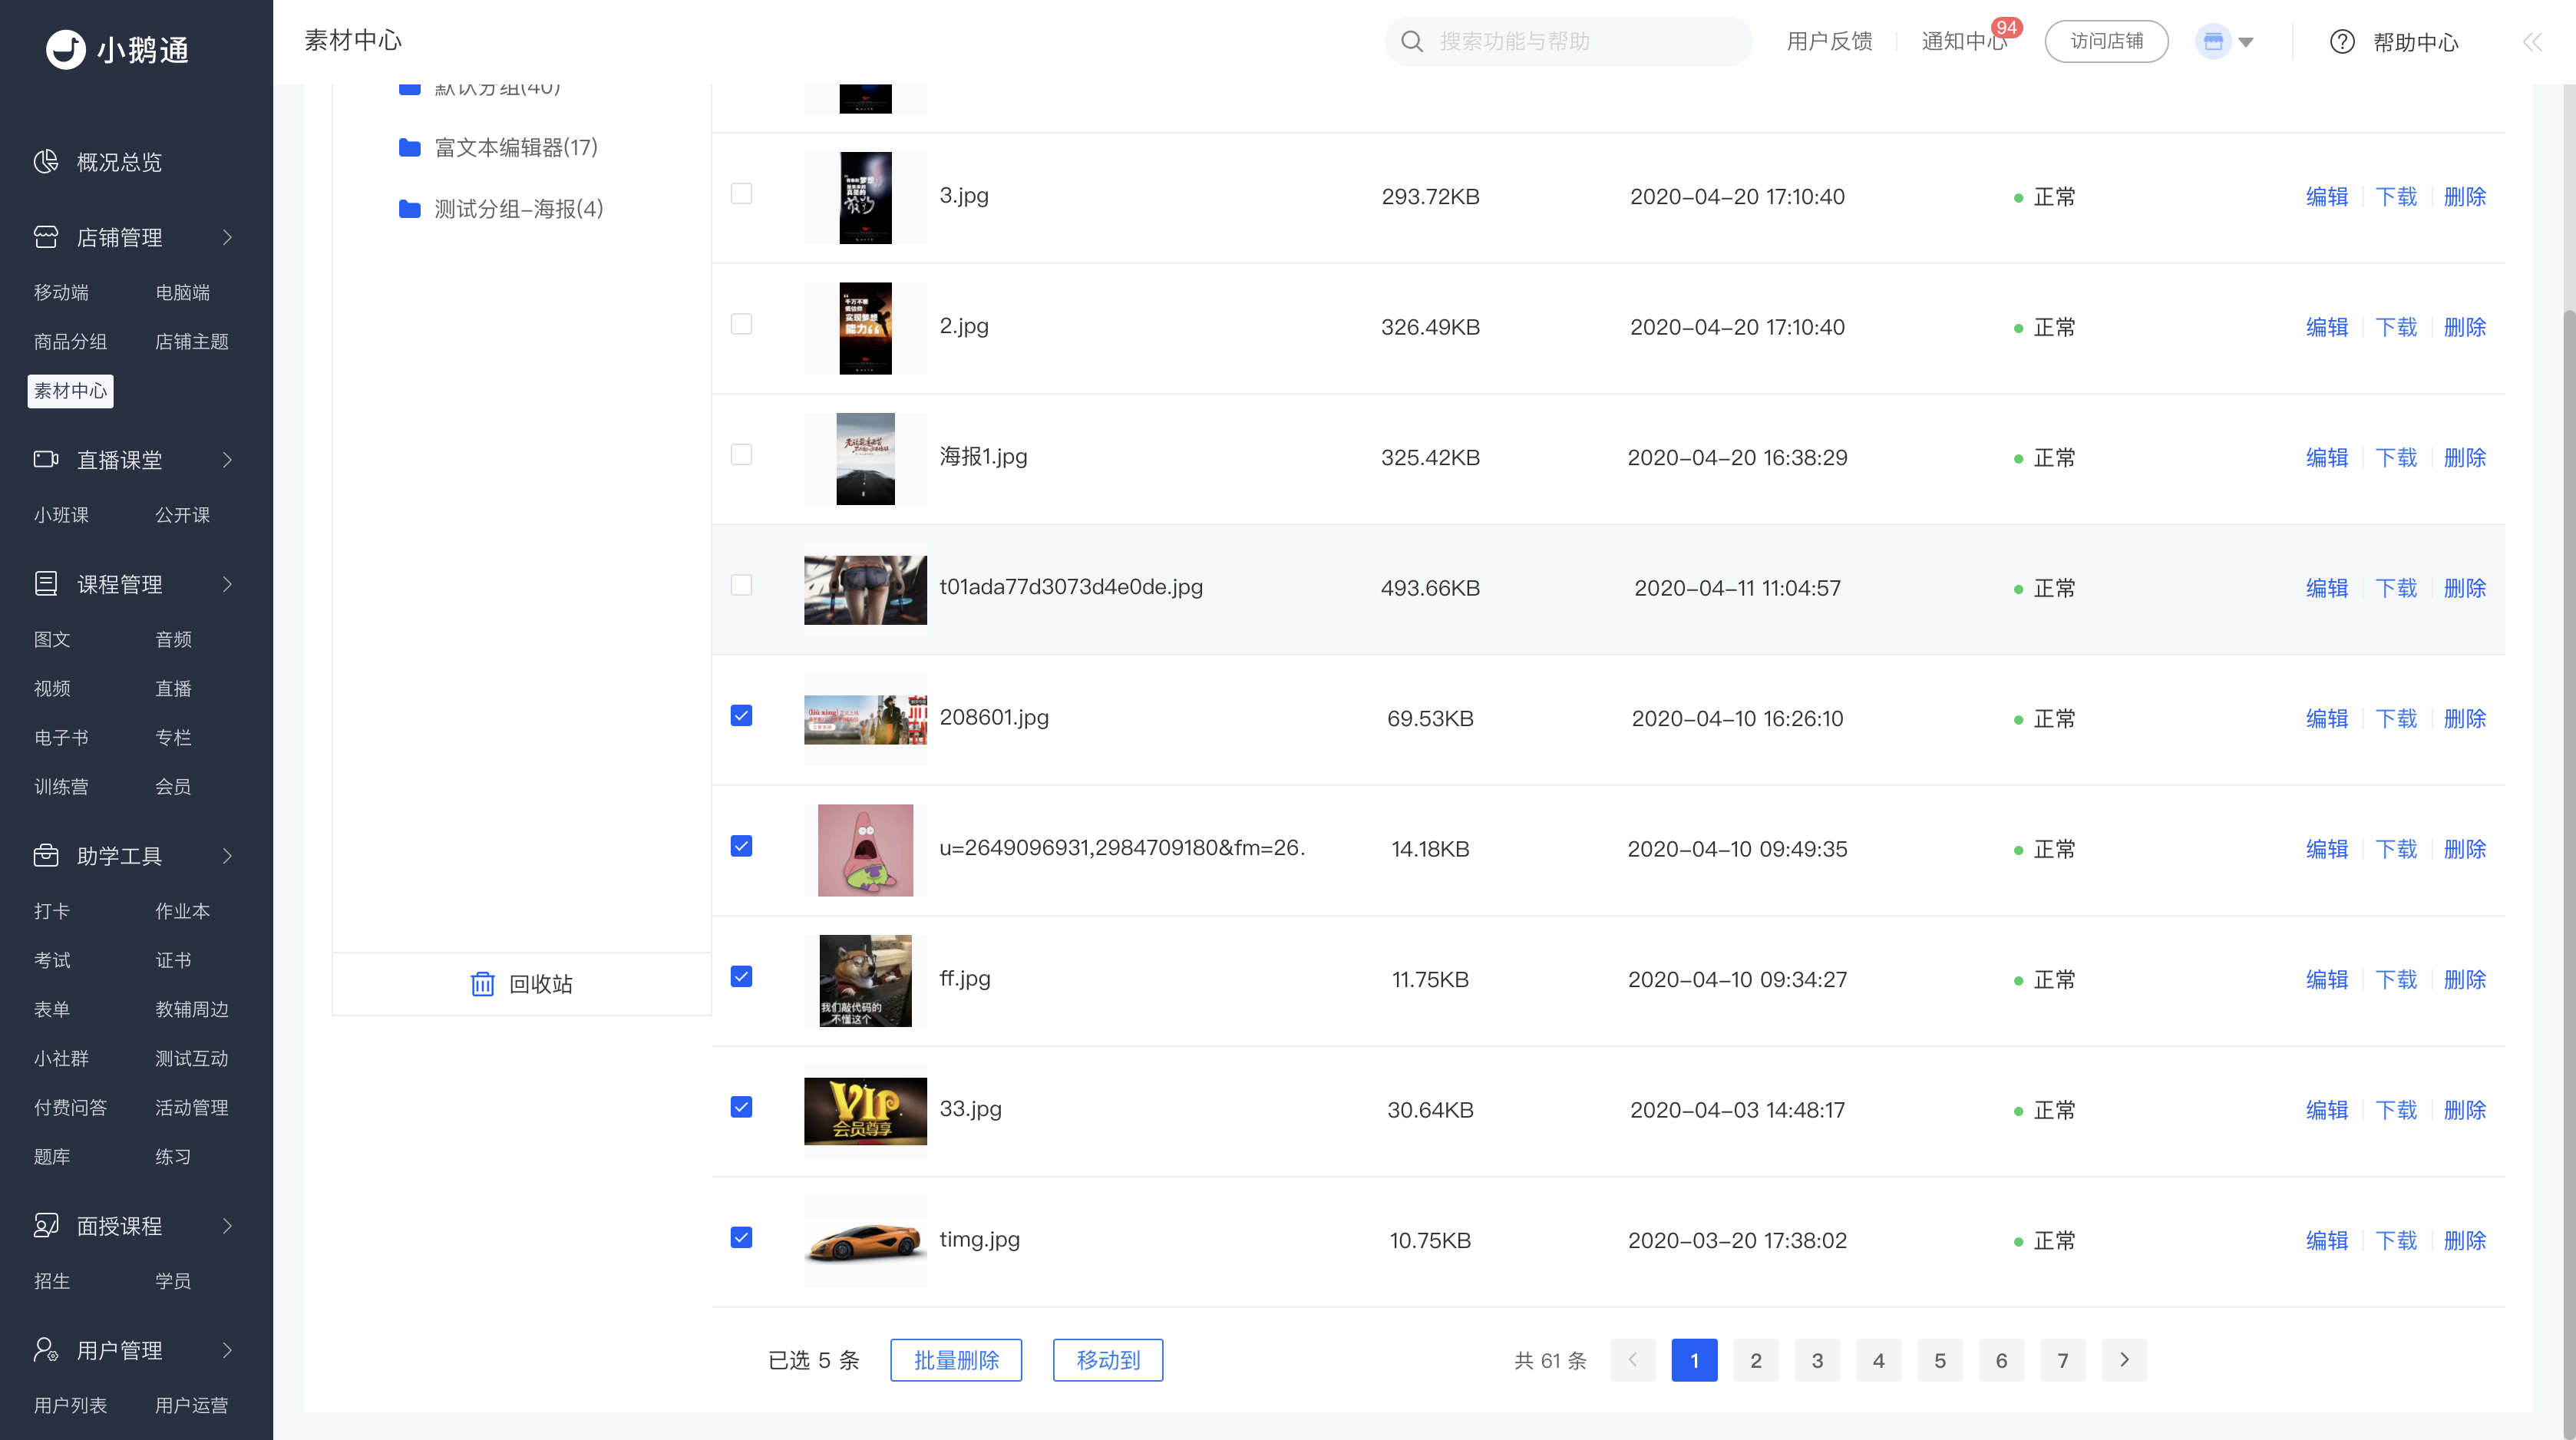Open 店铺主题 in the sidebar

(192, 342)
